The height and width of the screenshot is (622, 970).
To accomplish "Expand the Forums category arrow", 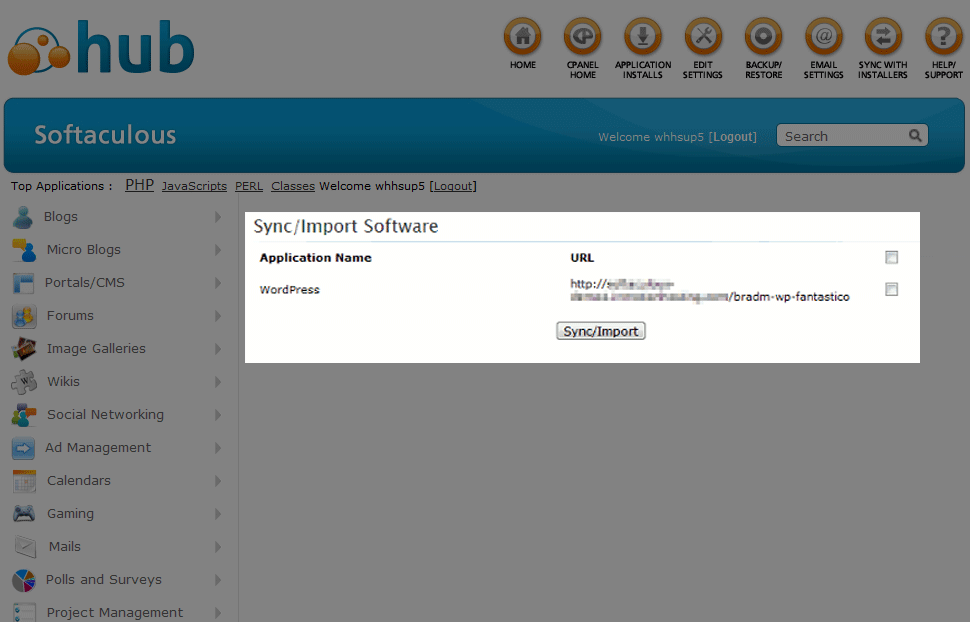I will click(217, 316).
